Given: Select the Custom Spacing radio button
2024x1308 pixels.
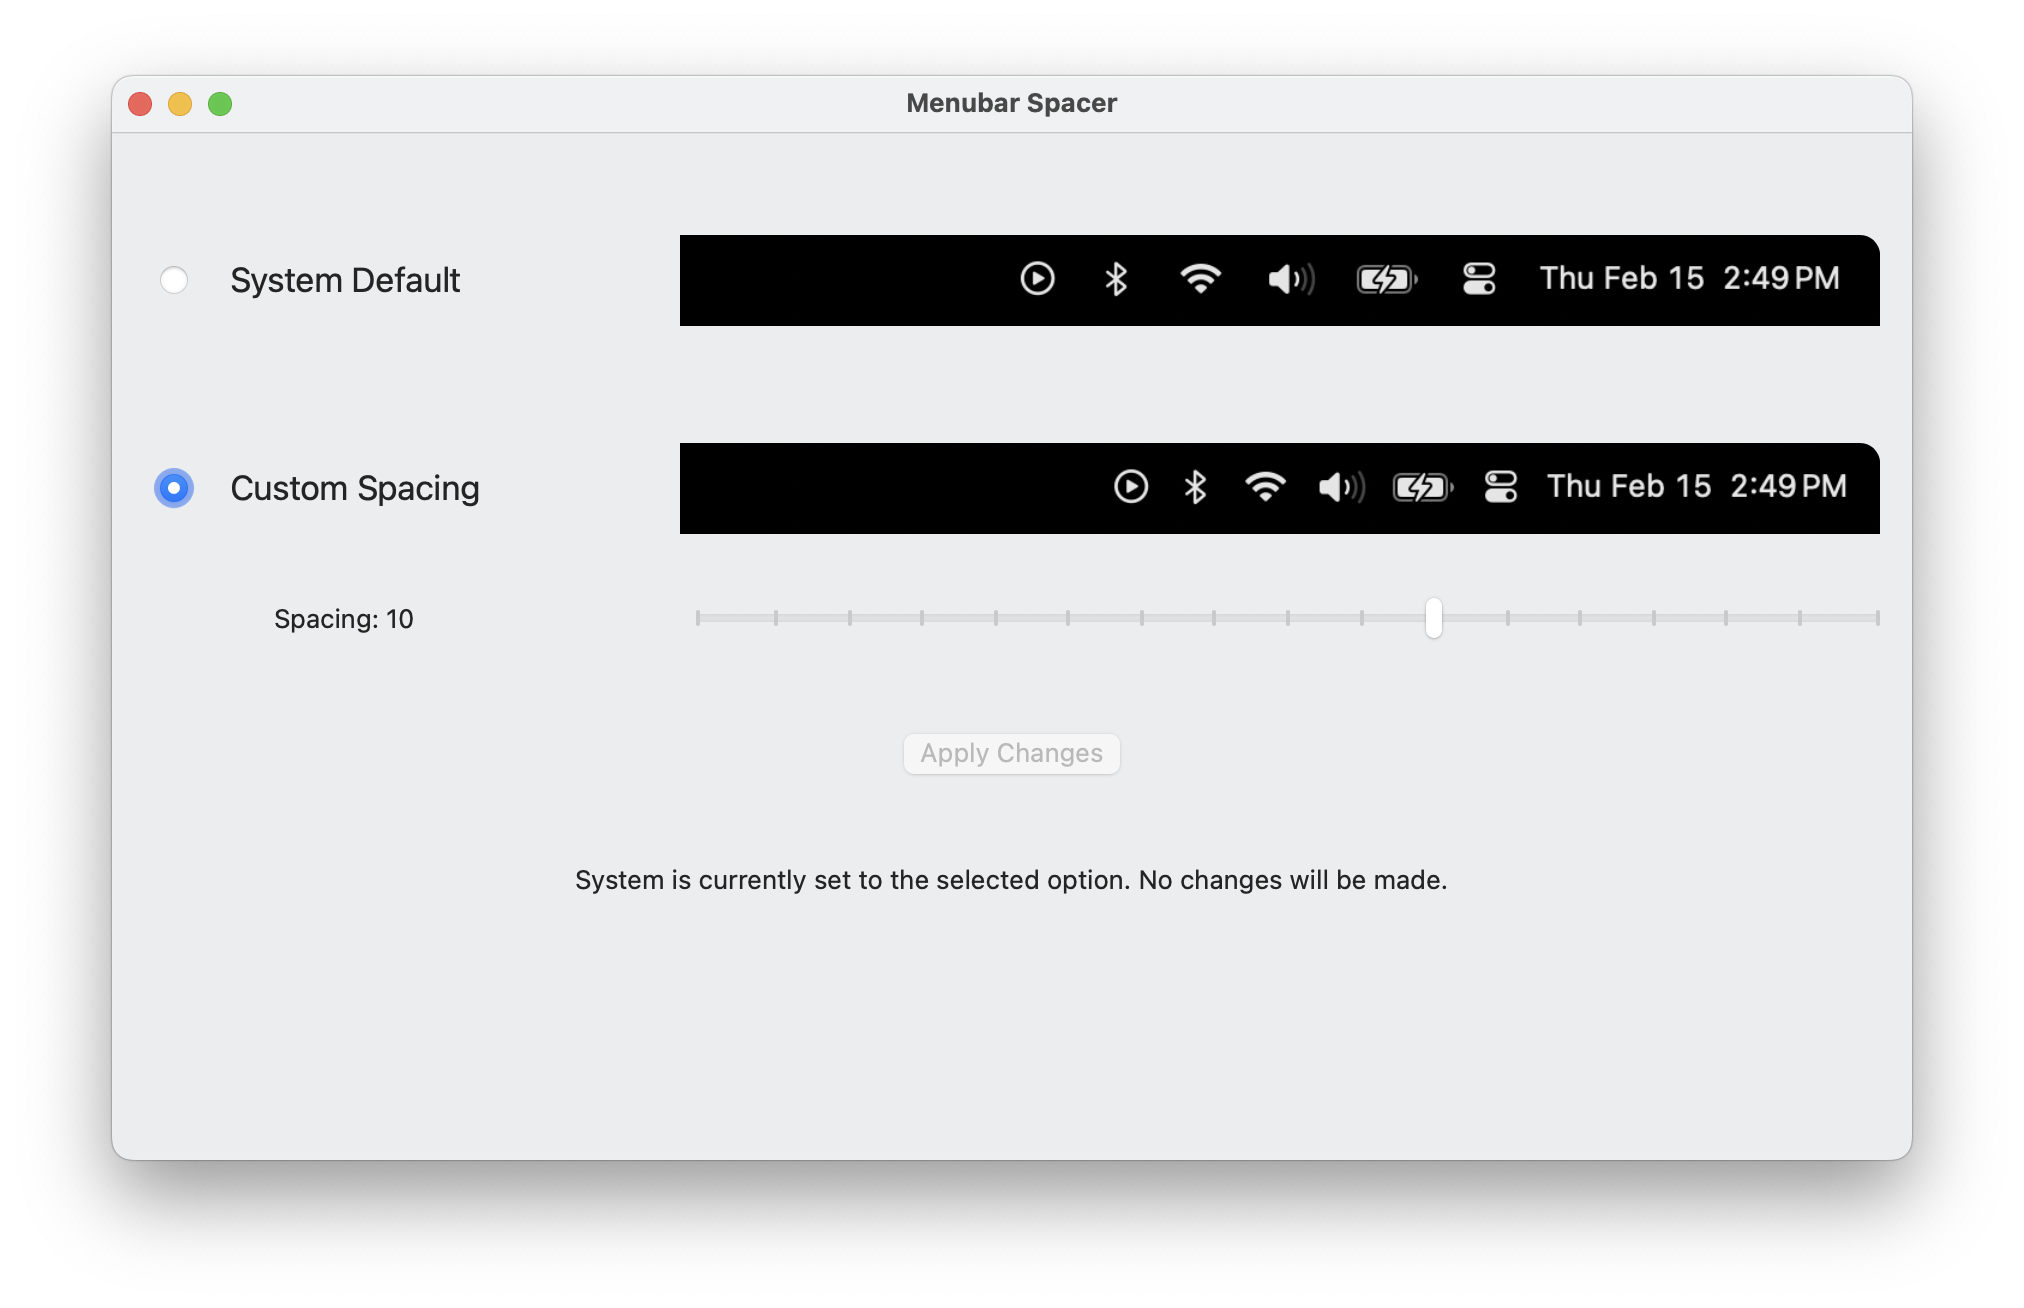Looking at the screenshot, I should [x=174, y=487].
